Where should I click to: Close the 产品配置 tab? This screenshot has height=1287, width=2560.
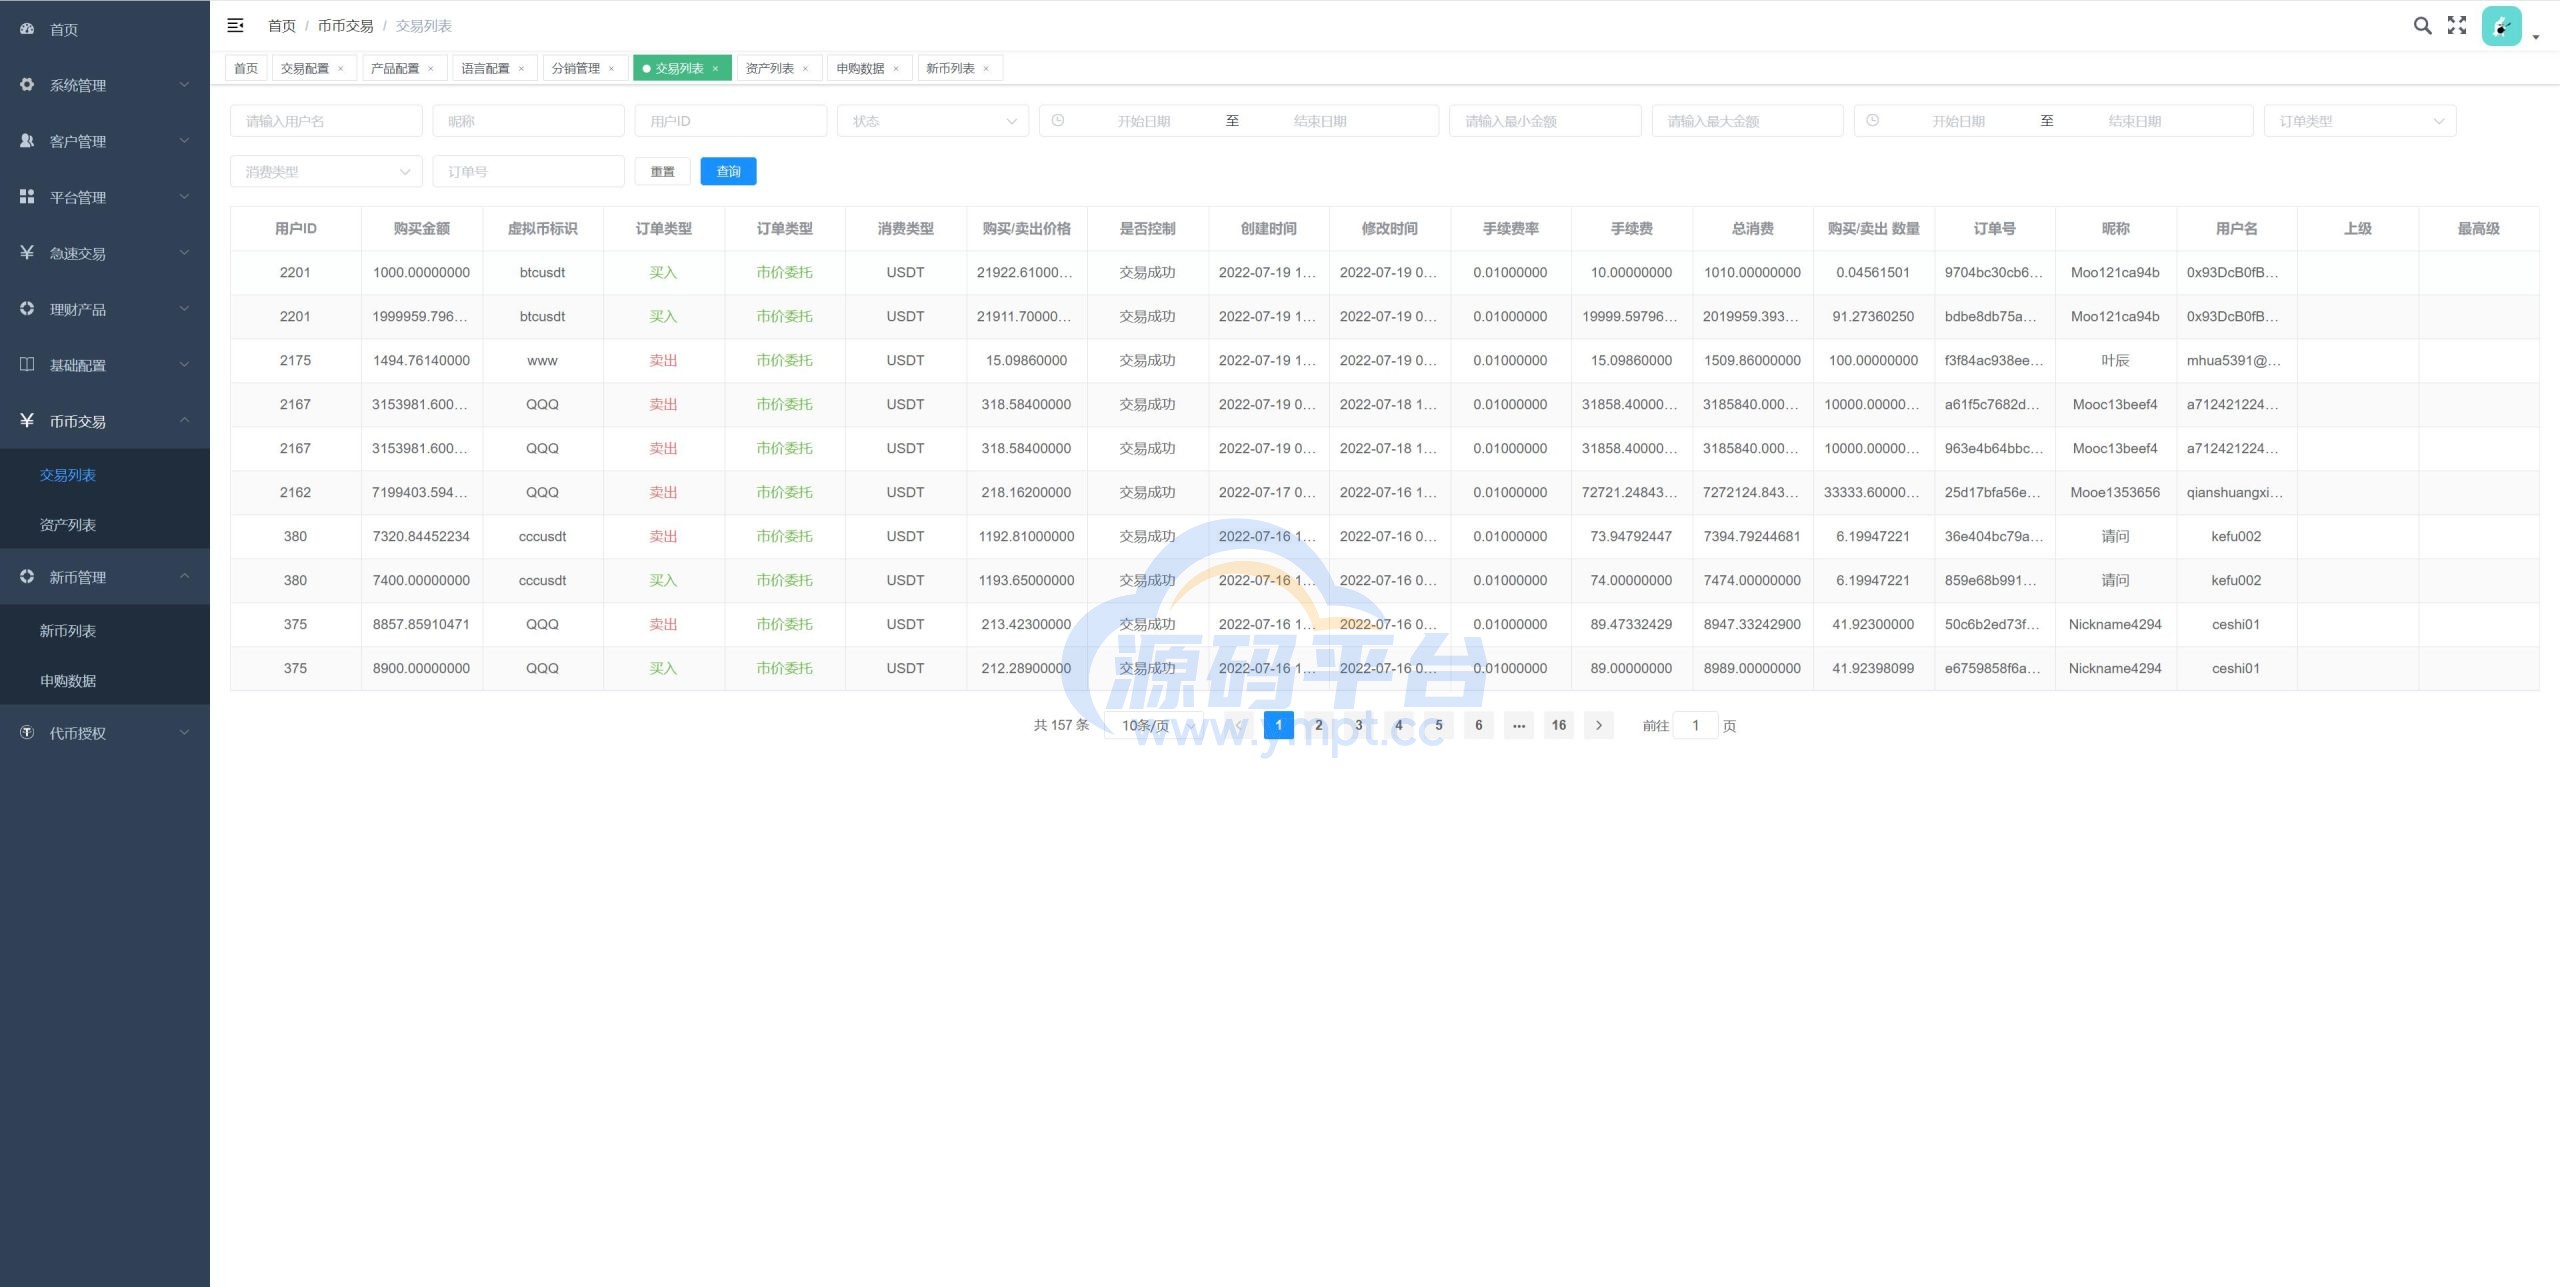pyautogui.click(x=431, y=68)
